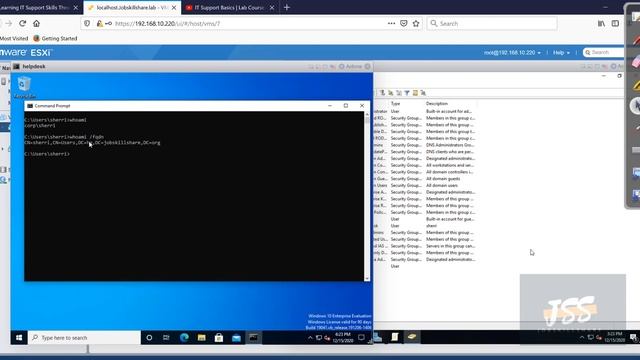Select the yellow highlighter annotation tool
The width and height of the screenshot is (640, 360).
click(x=636, y=84)
